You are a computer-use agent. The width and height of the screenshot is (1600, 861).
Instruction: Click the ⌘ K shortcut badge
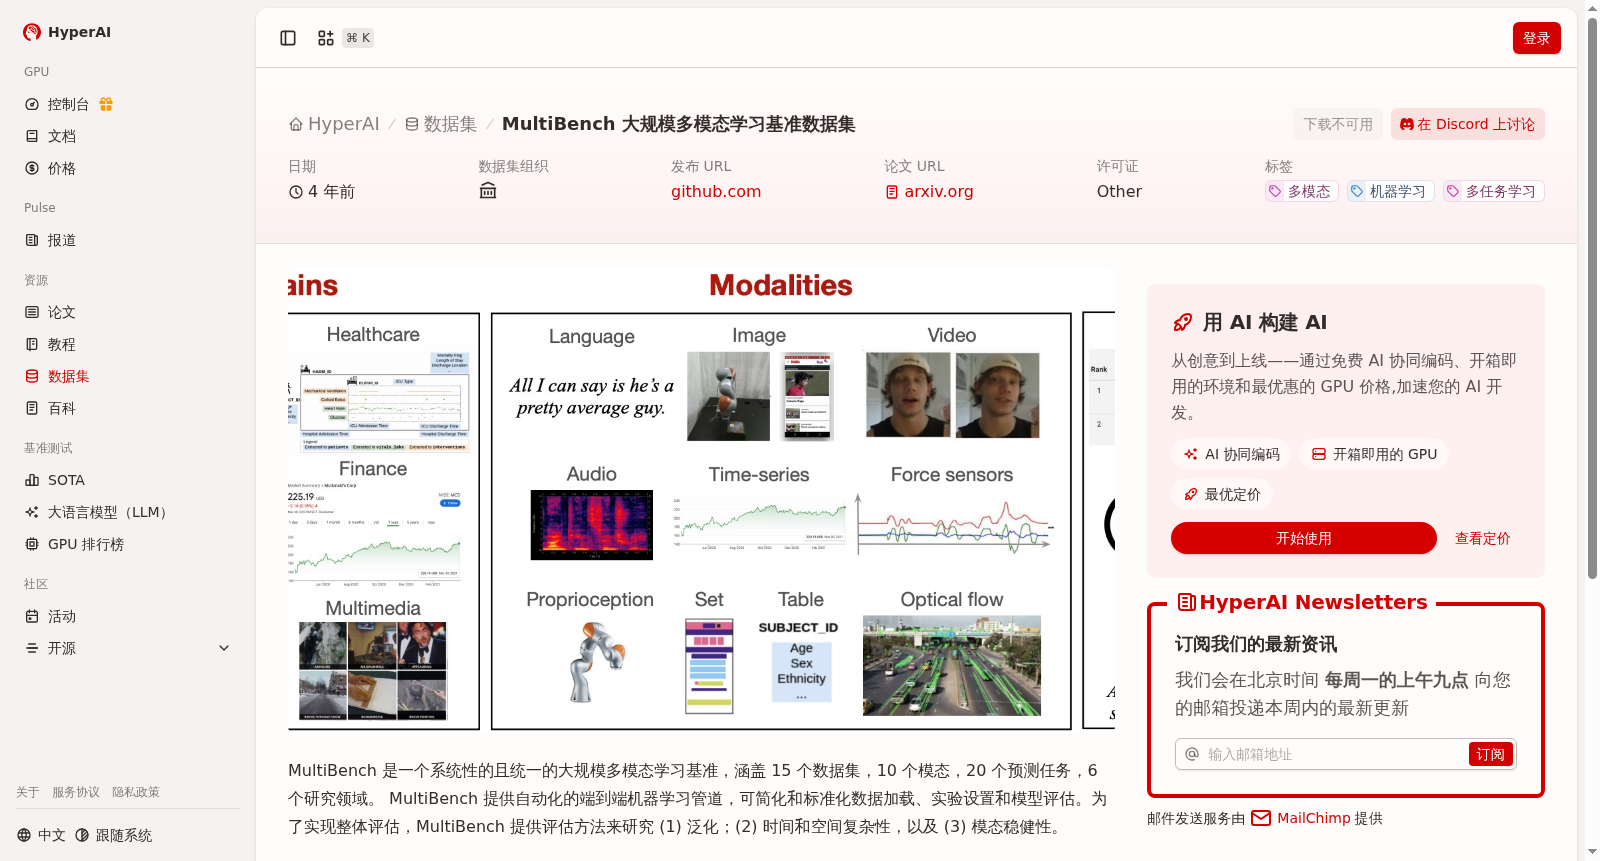click(358, 38)
